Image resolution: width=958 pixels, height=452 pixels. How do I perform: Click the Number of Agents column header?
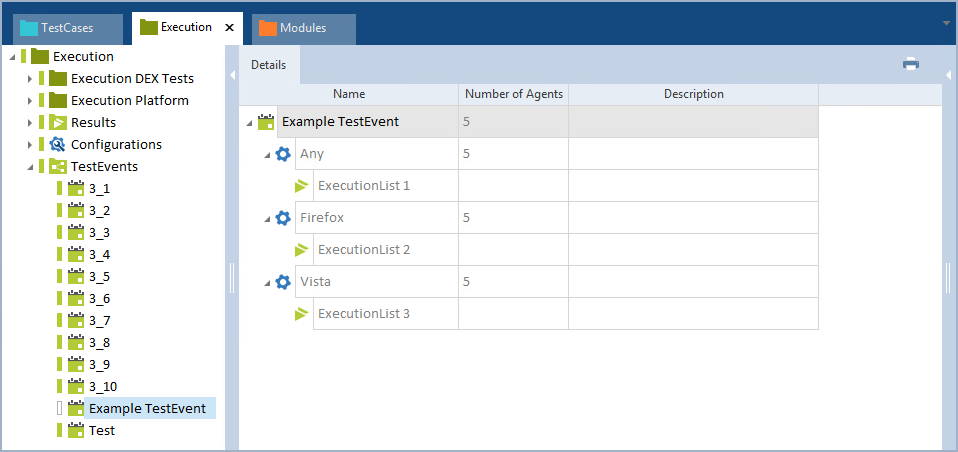click(514, 94)
